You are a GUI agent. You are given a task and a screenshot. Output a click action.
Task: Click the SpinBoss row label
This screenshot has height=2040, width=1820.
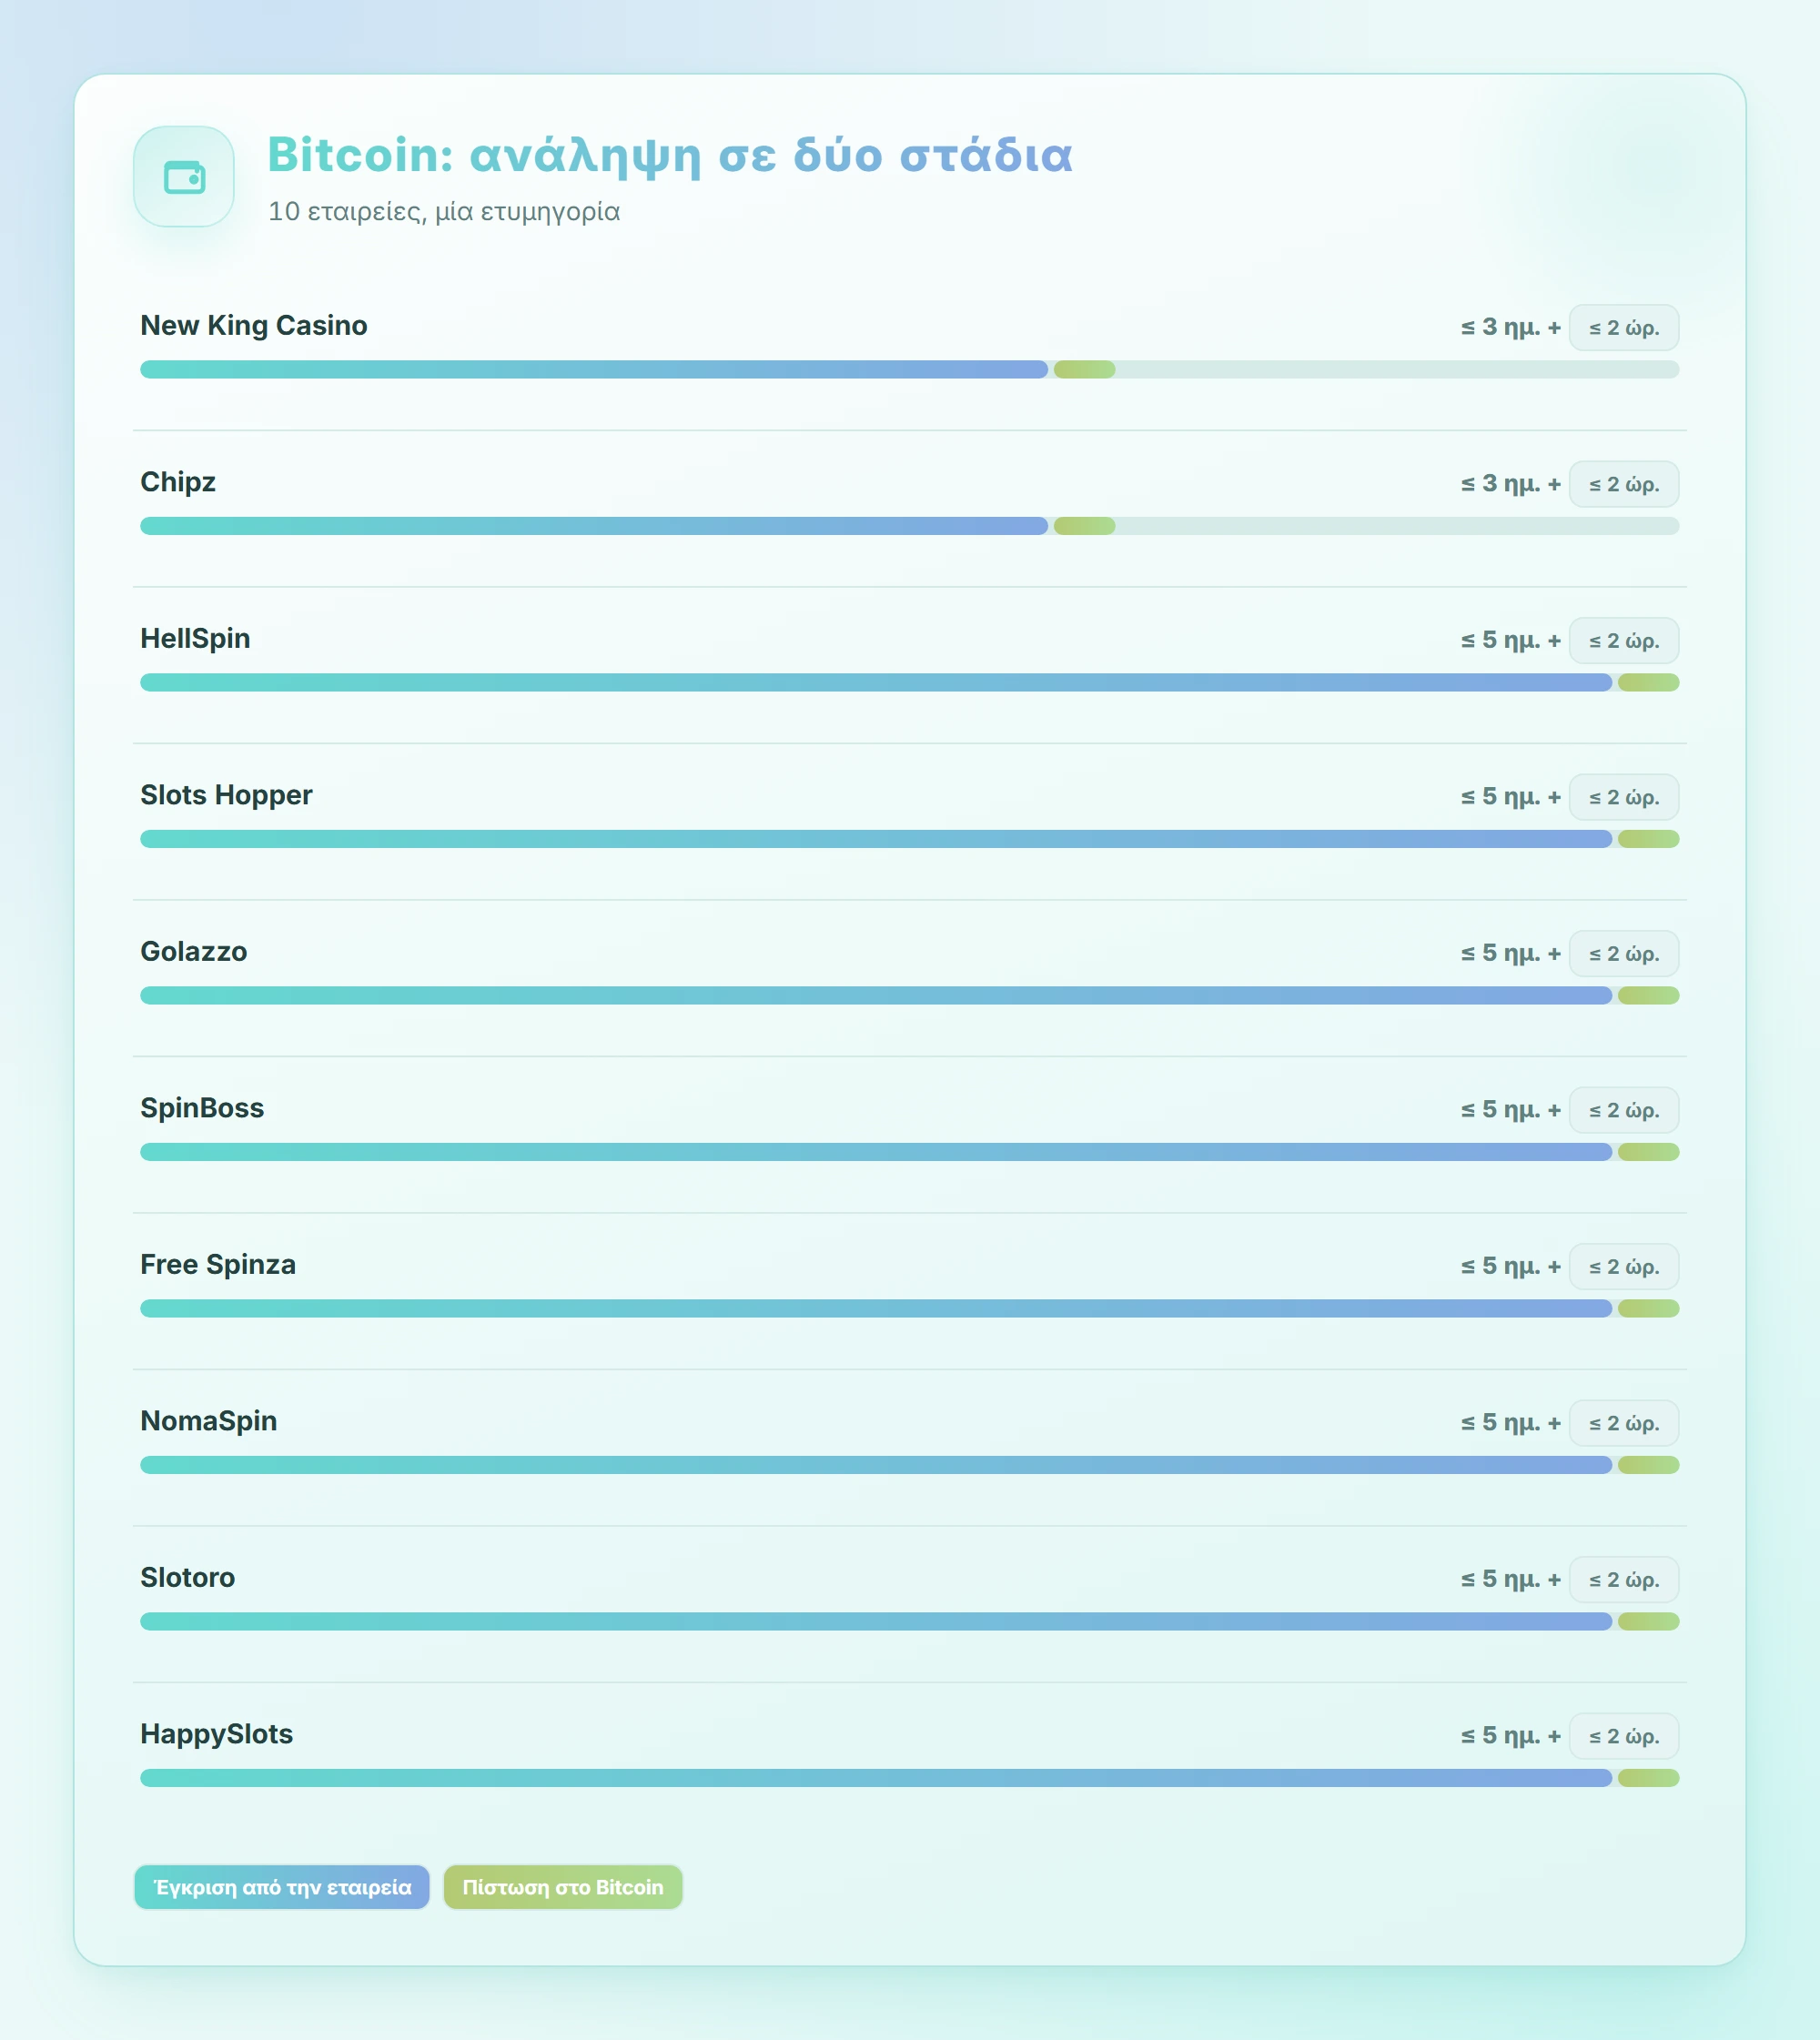point(202,1108)
